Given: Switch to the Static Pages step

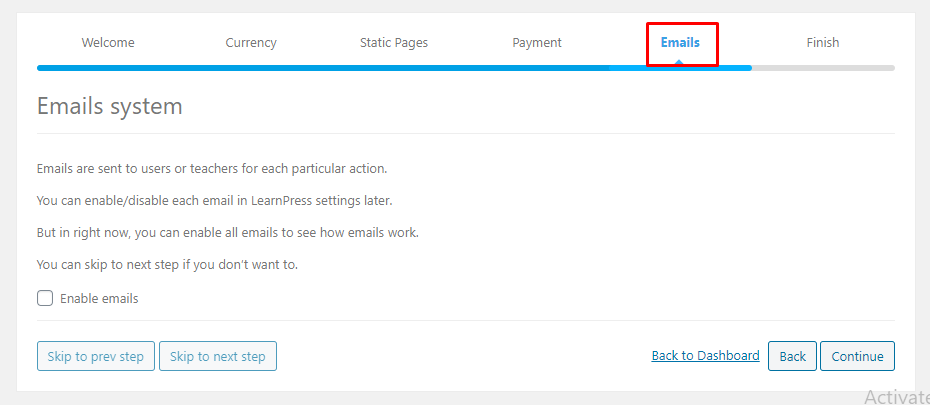Looking at the screenshot, I should [394, 43].
